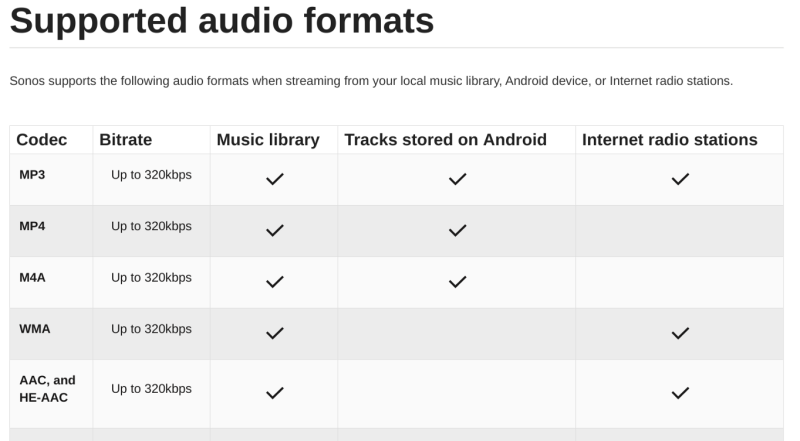This screenshot has height=441, width=800.
Task: Click the MP3 Android tracks checkmark
Action: point(457,179)
